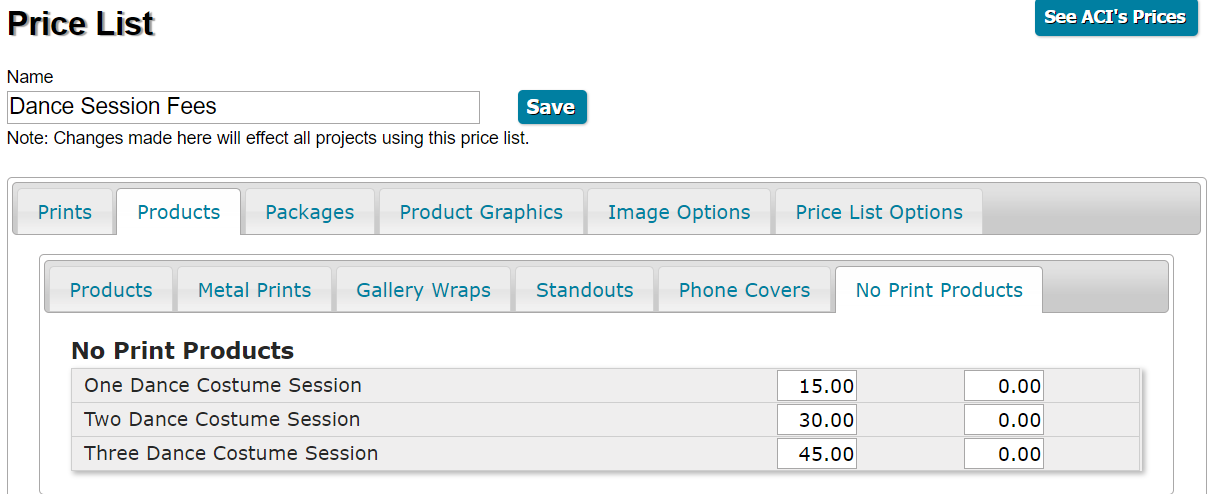Screen dimensions: 1210x494
Task: Switch to the Prints tab
Action: click(65, 212)
